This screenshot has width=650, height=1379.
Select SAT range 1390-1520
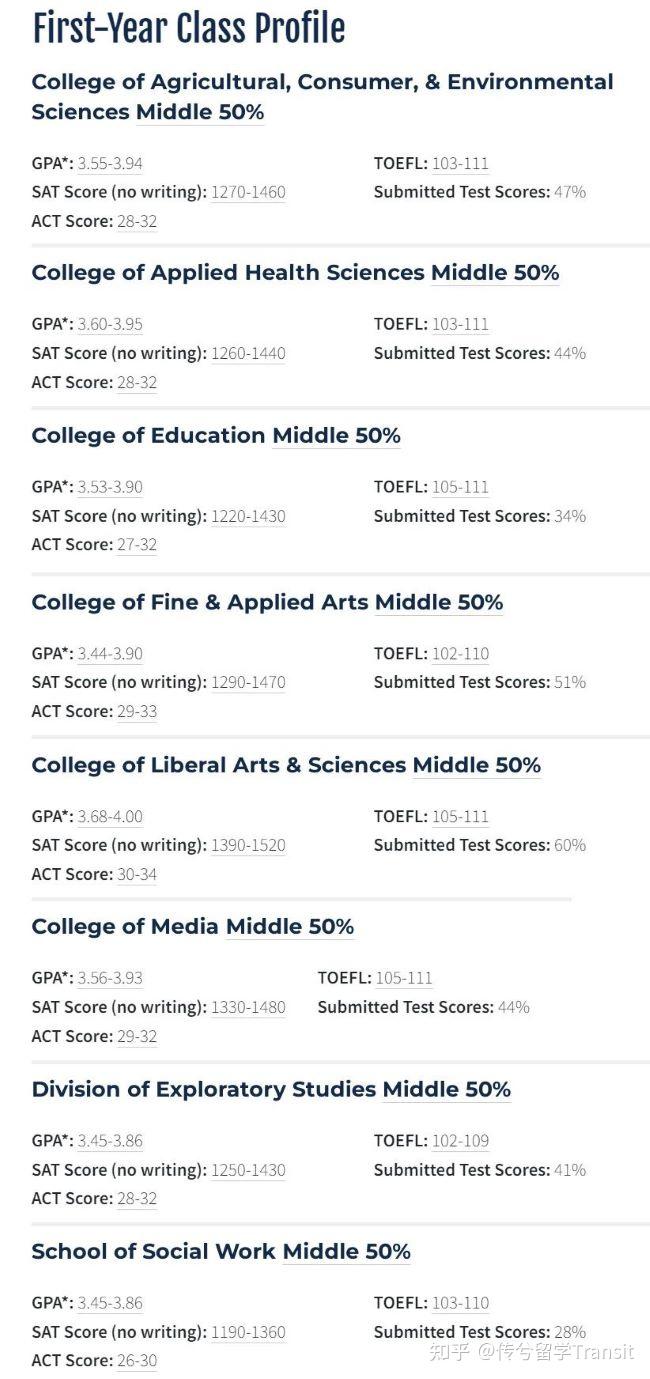[248, 845]
